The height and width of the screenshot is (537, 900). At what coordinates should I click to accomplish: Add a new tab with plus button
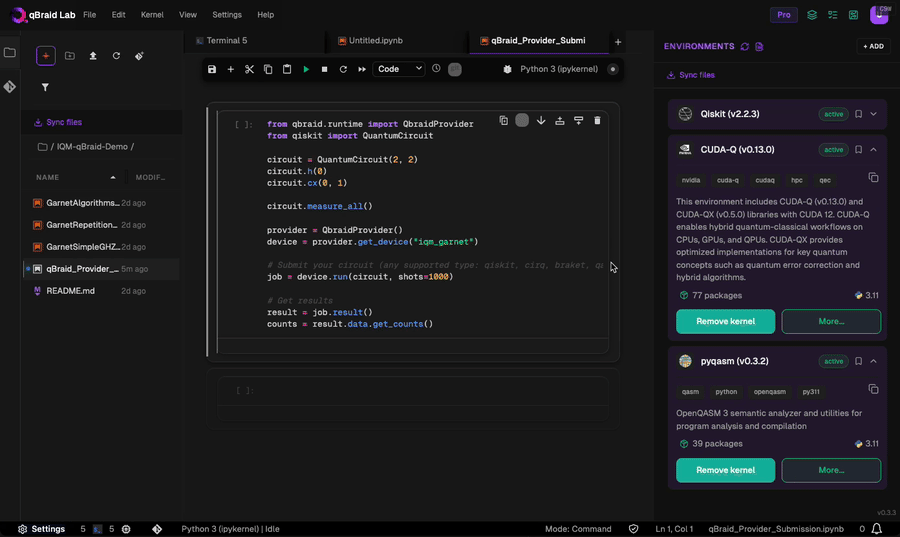[618, 42]
